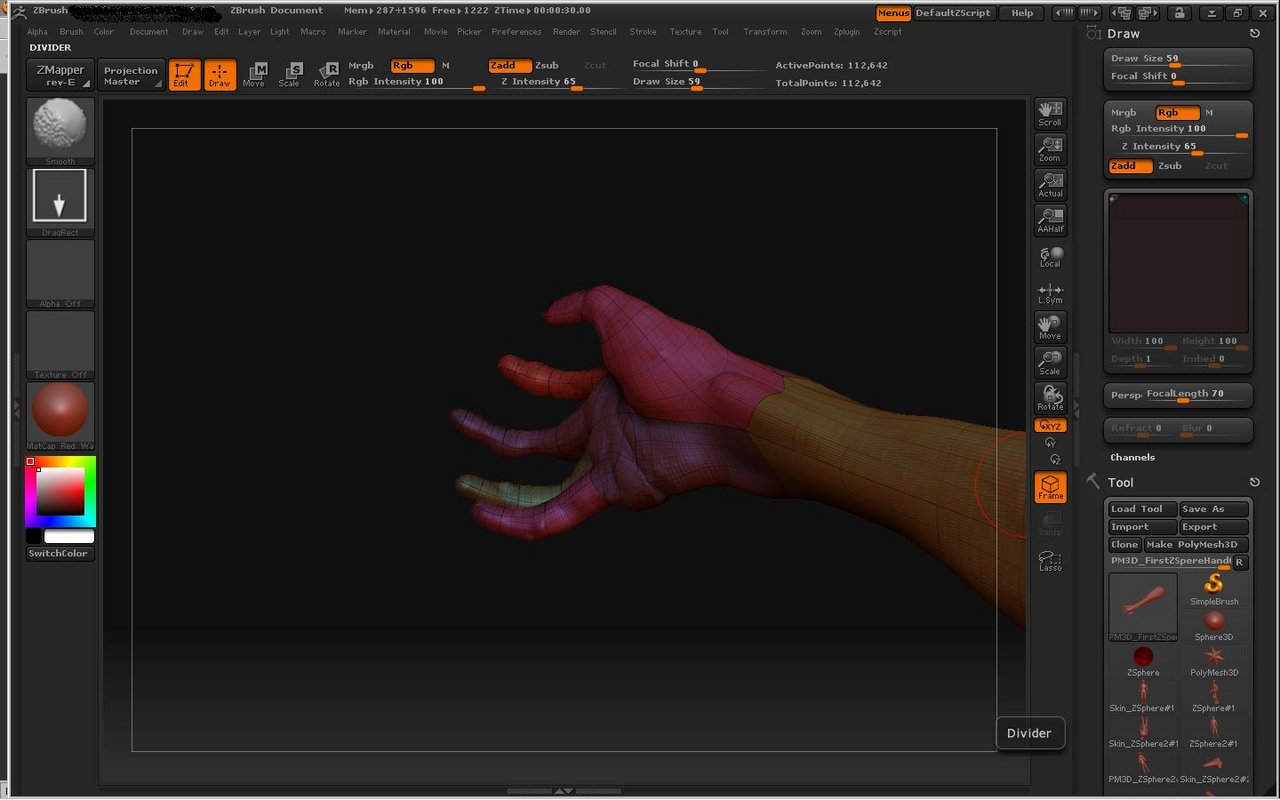
Task: Collapse the DIVIDER section
Action: point(50,47)
